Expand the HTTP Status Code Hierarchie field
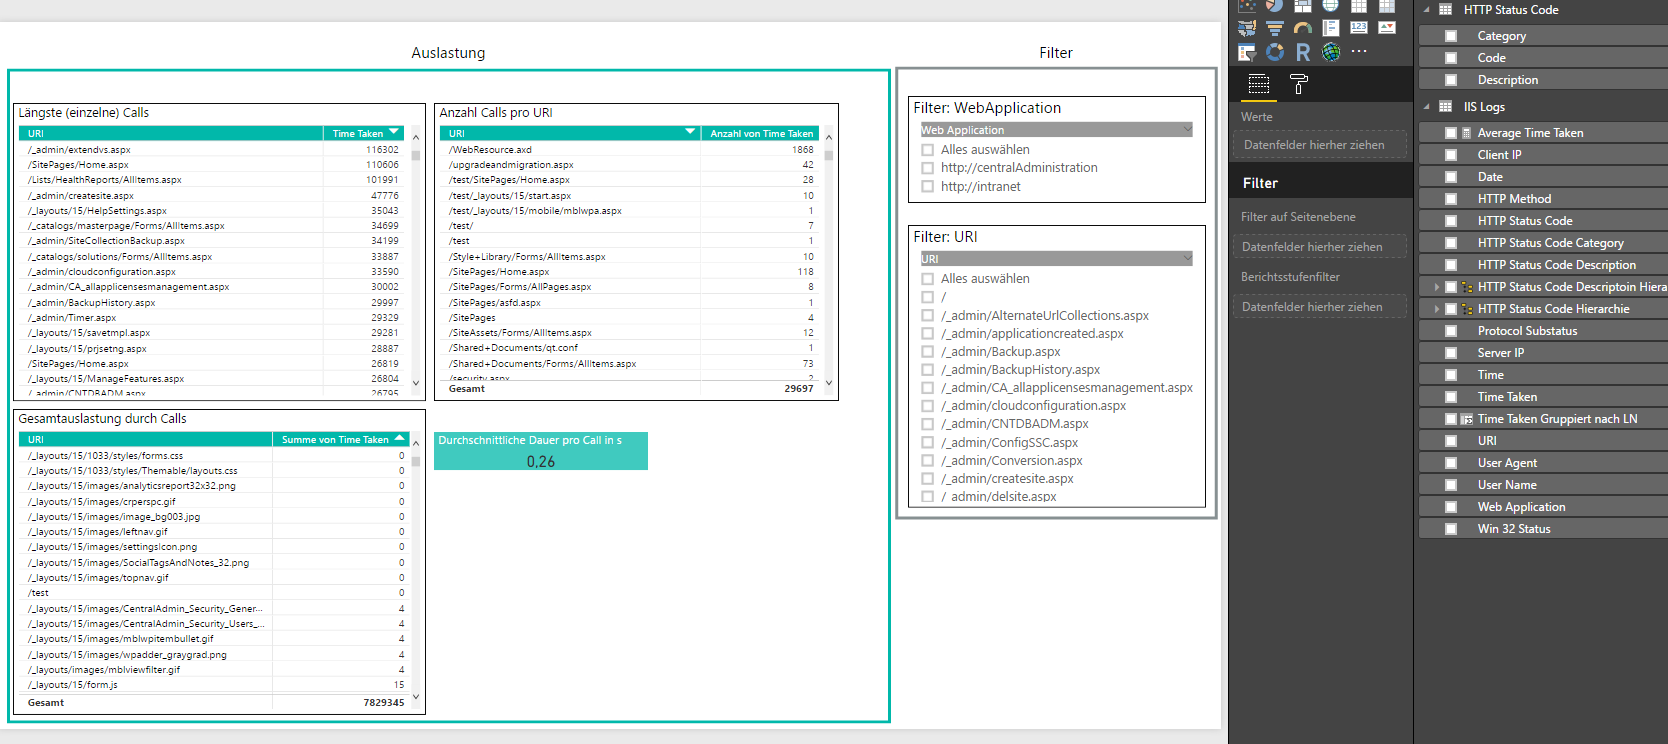 [1437, 309]
